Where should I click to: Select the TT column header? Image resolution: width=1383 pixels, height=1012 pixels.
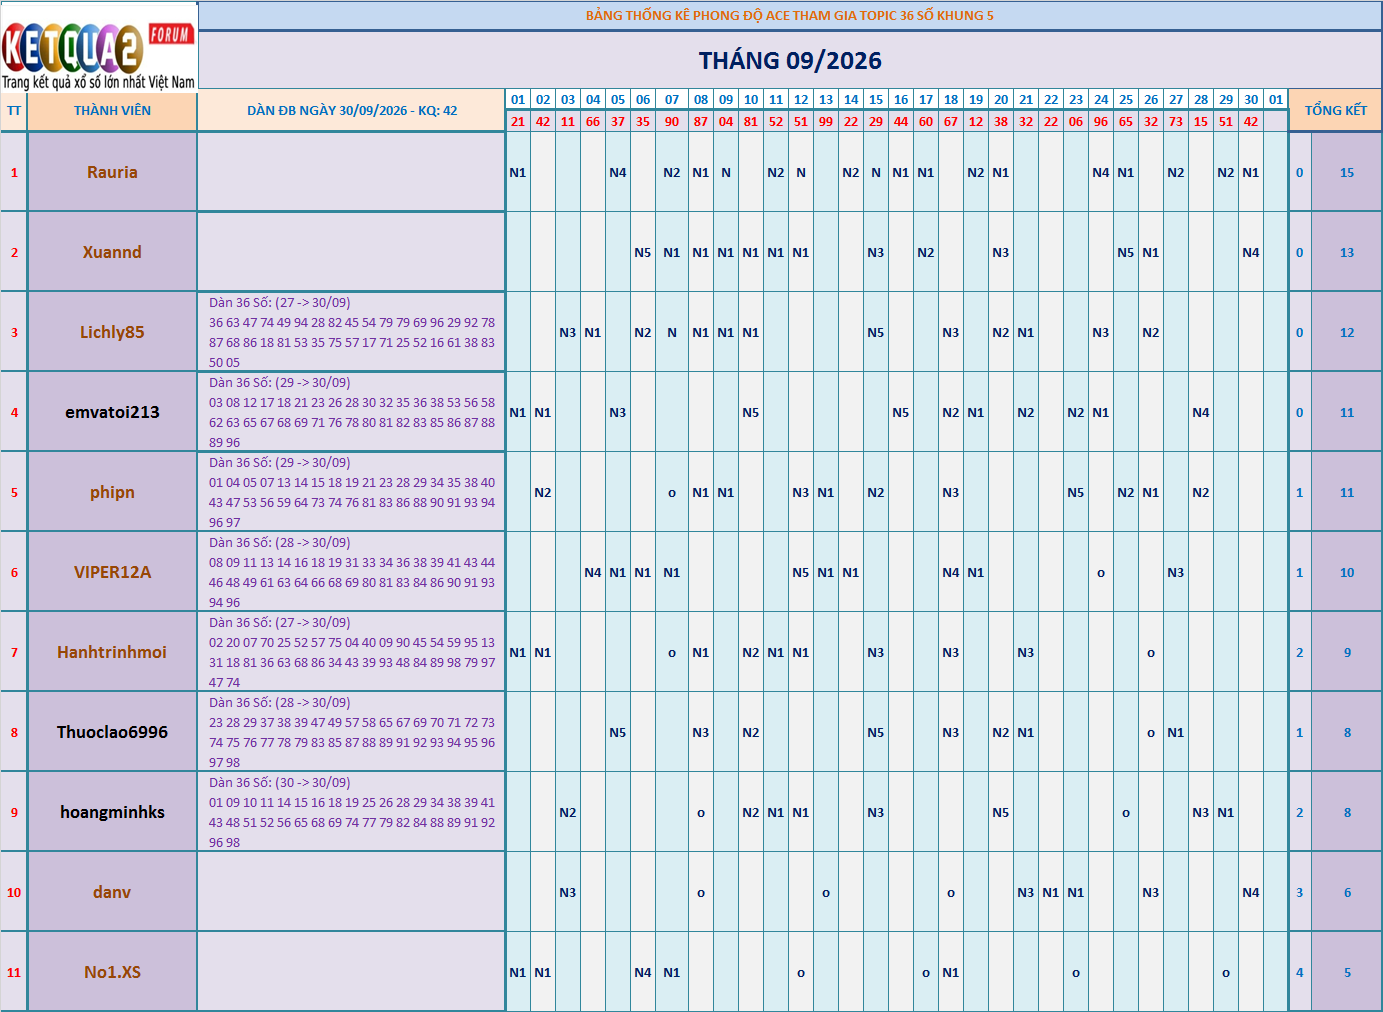click(x=14, y=111)
